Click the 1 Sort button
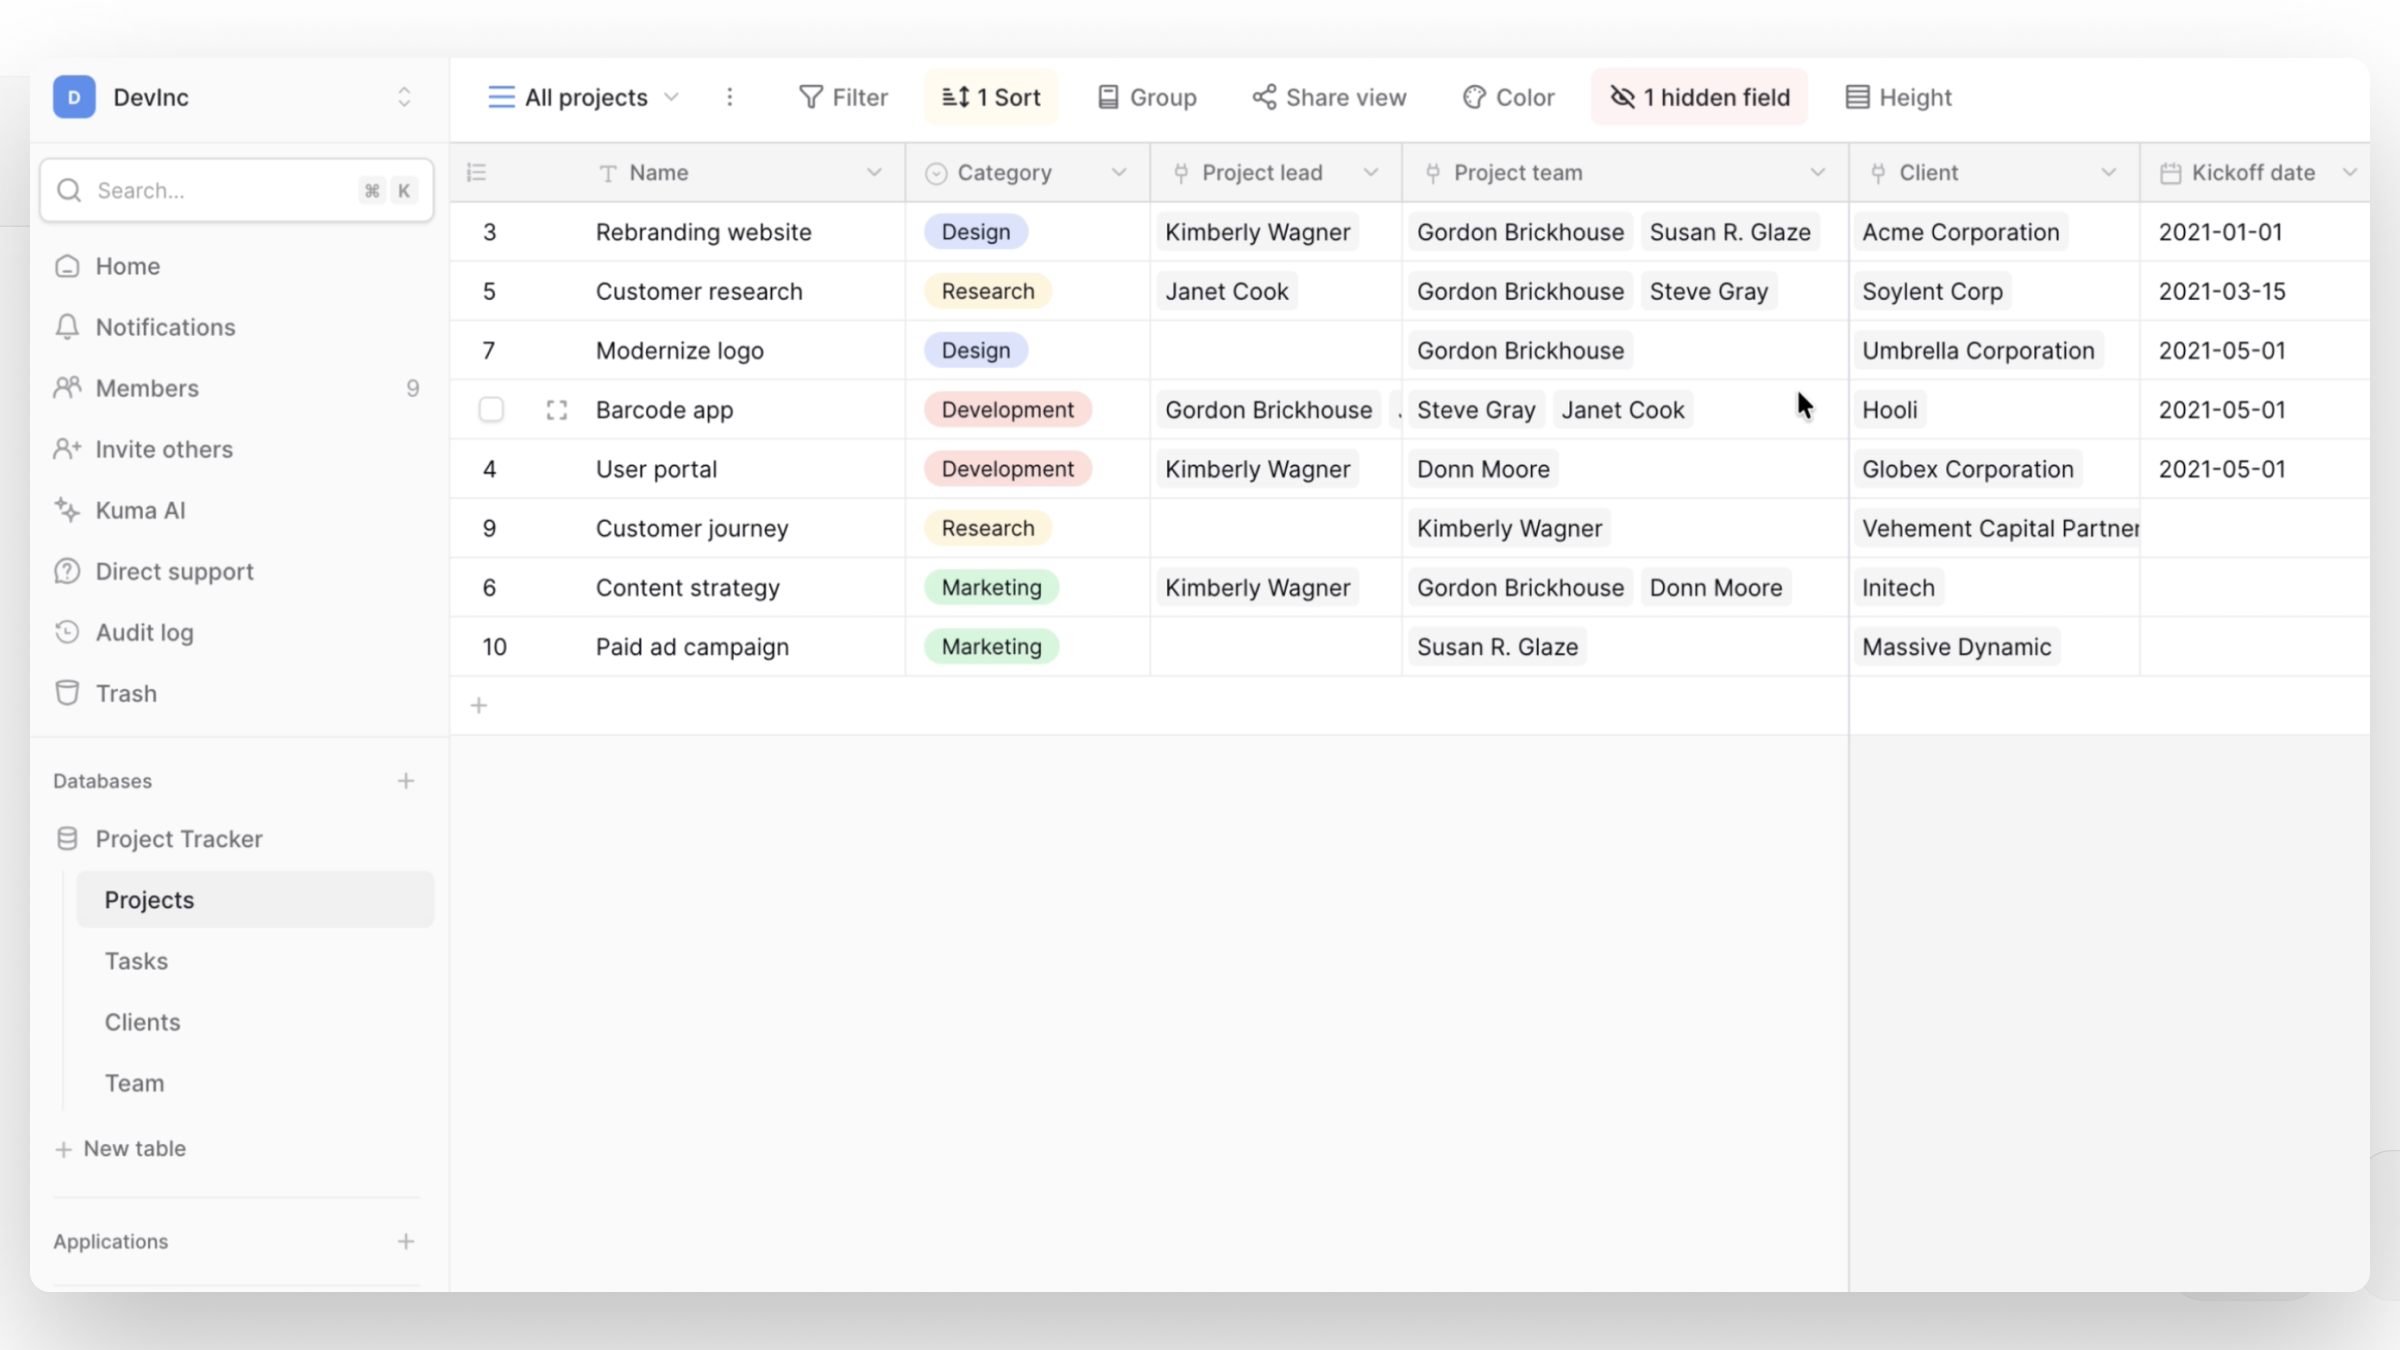2400x1350 pixels. pos(990,97)
